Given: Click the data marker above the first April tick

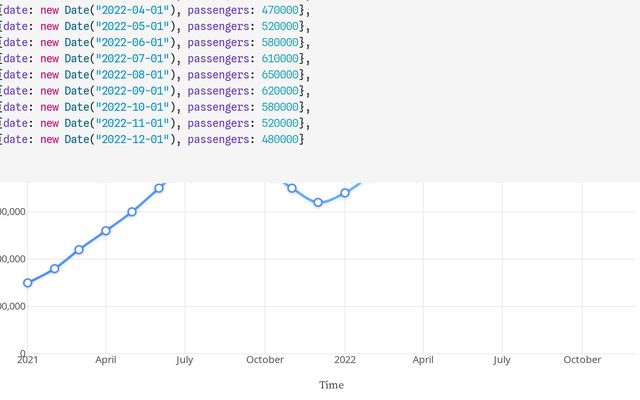Looking at the screenshot, I should click(106, 230).
